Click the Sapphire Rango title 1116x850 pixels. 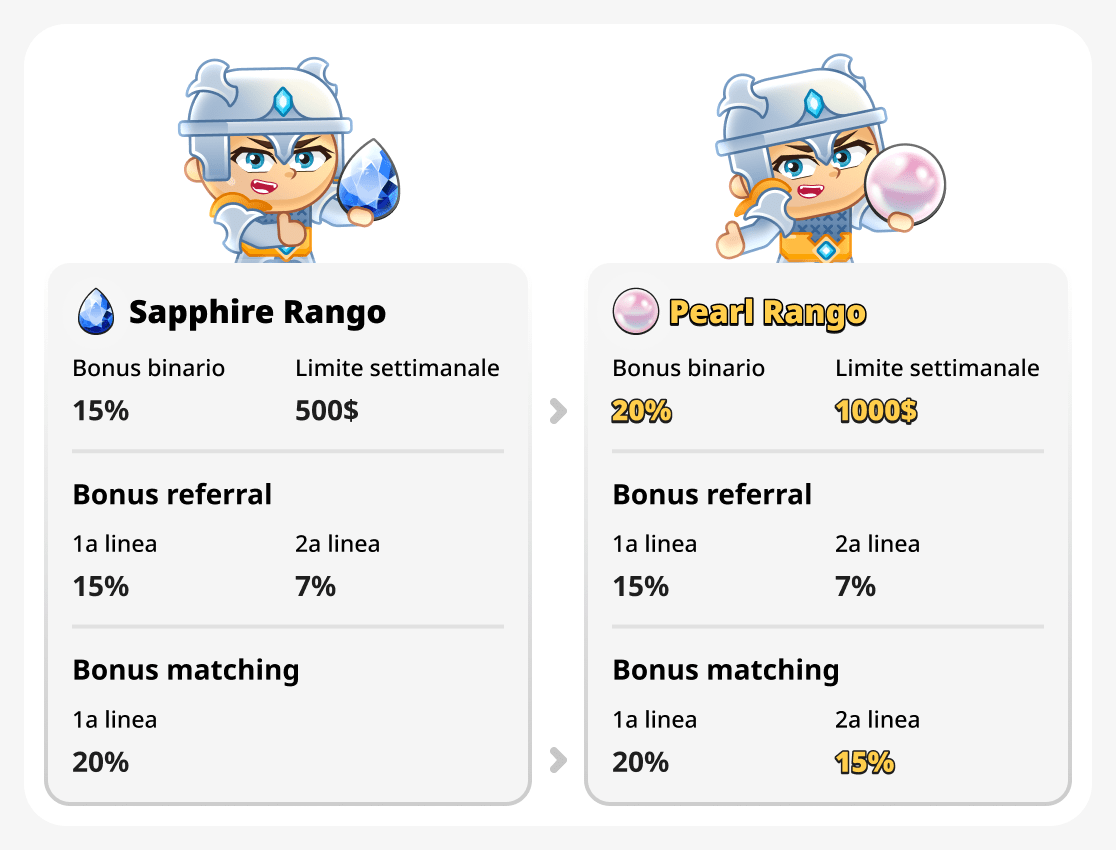[x=257, y=312]
